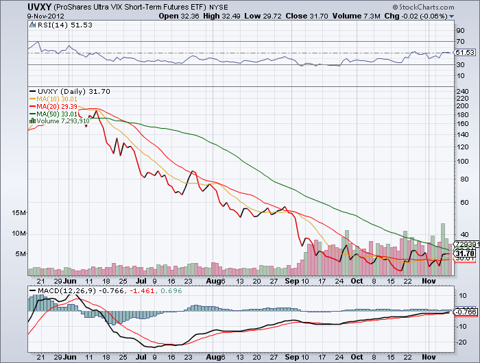
Task: Click the UVXY (Daily) 31.70 legend entry
Action: pos(74,91)
